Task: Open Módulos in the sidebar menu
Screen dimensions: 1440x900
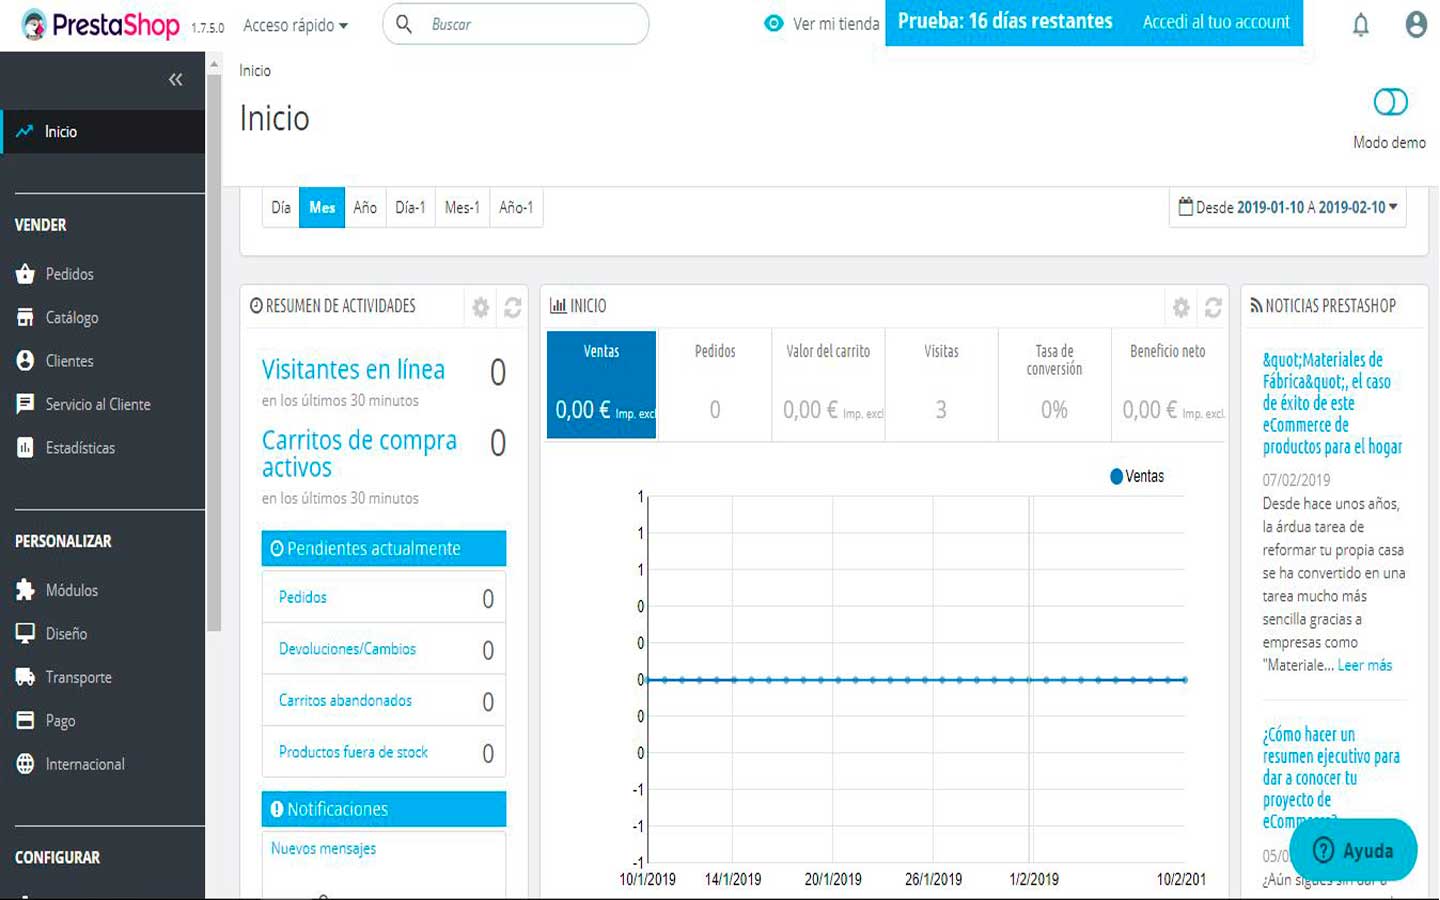Action: pyautogui.click(x=72, y=590)
